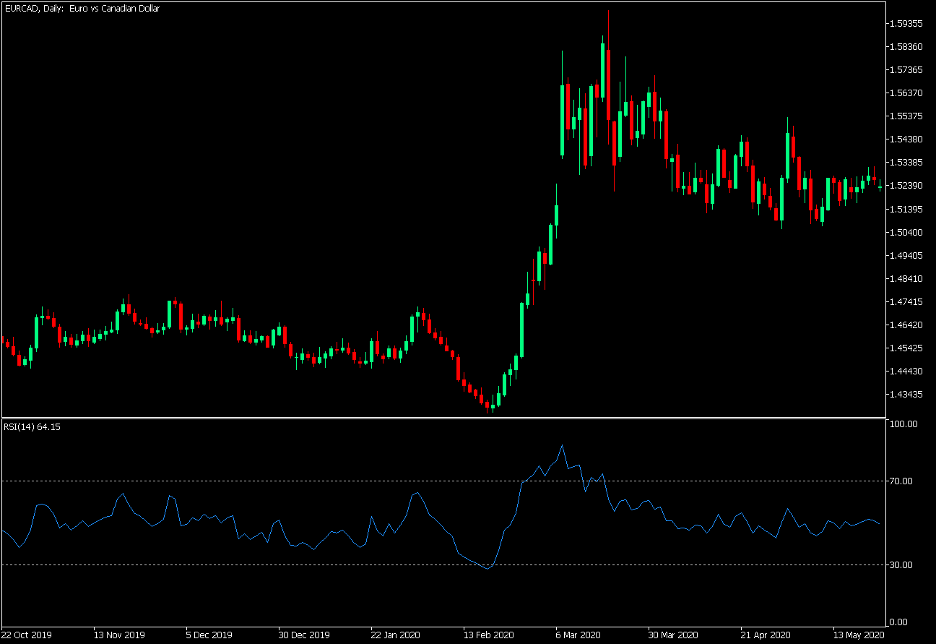The width and height of the screenshot is (936, 644).
Task: Click the 13 Nov 2019 date label
Action: [x=118, y=635]
